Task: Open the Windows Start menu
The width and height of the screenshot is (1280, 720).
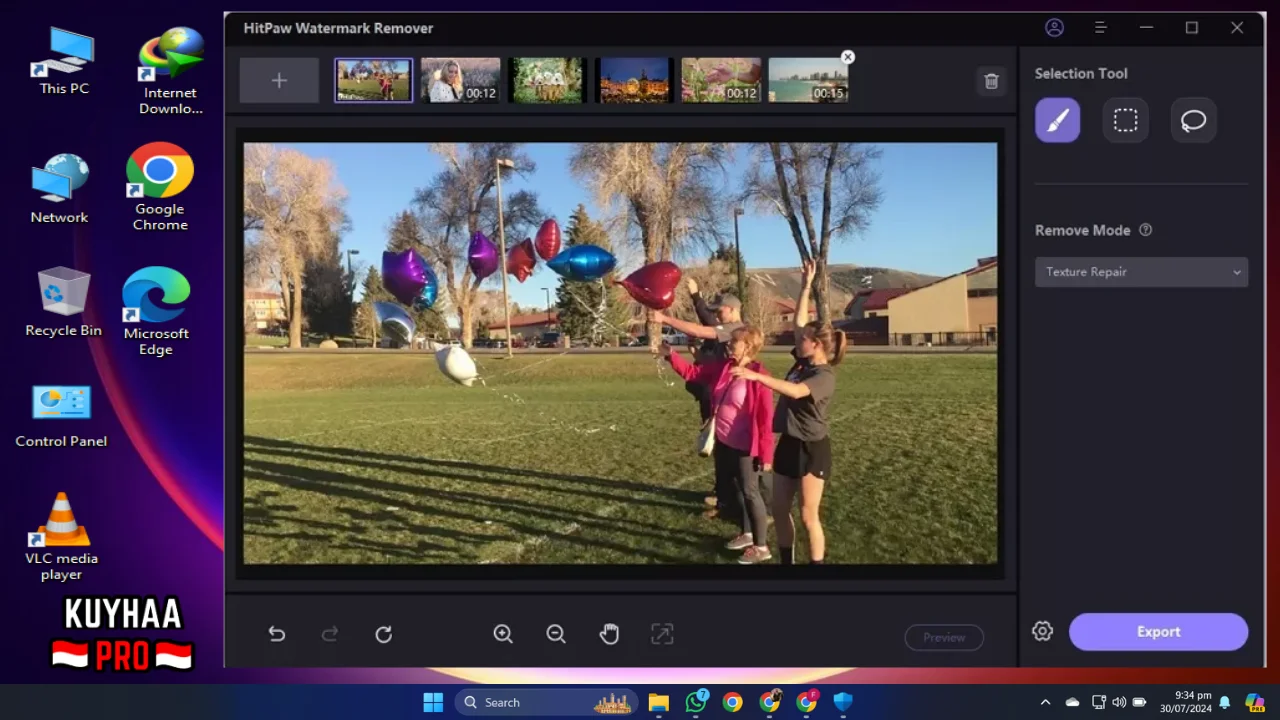Action: coord(433,702)
